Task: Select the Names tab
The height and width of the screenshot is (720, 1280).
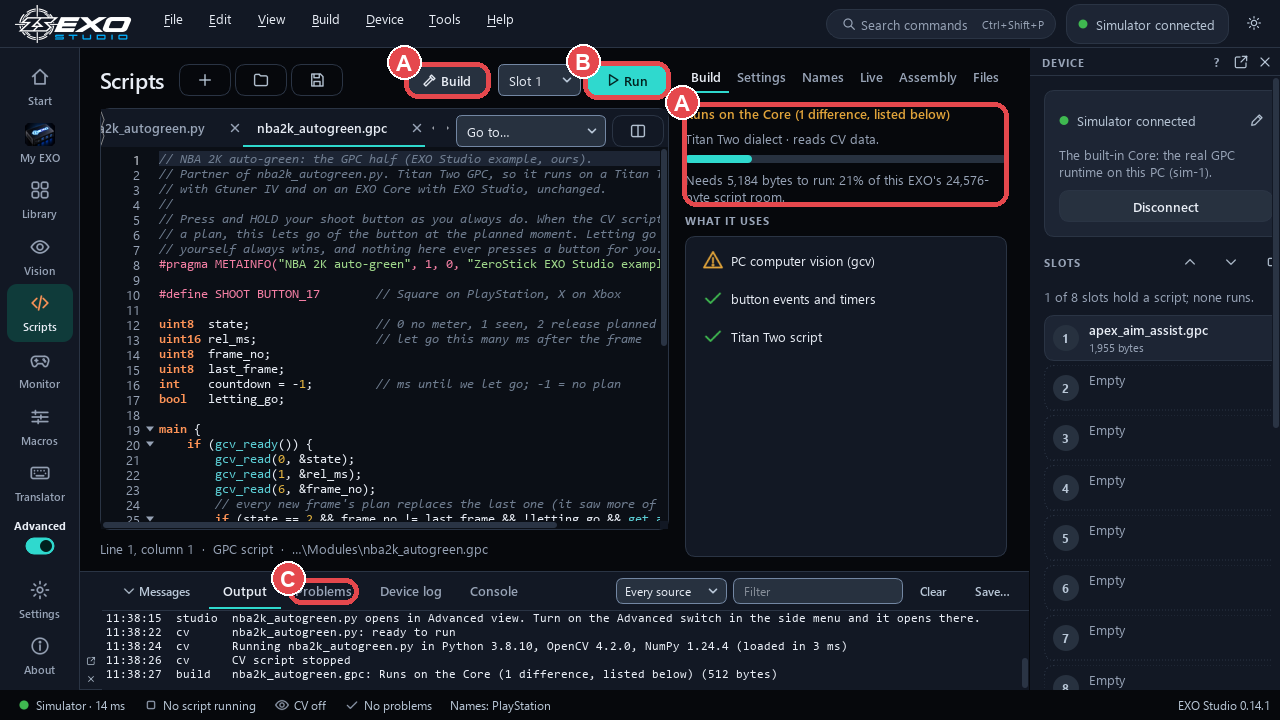Action: [x=822, y=77]
